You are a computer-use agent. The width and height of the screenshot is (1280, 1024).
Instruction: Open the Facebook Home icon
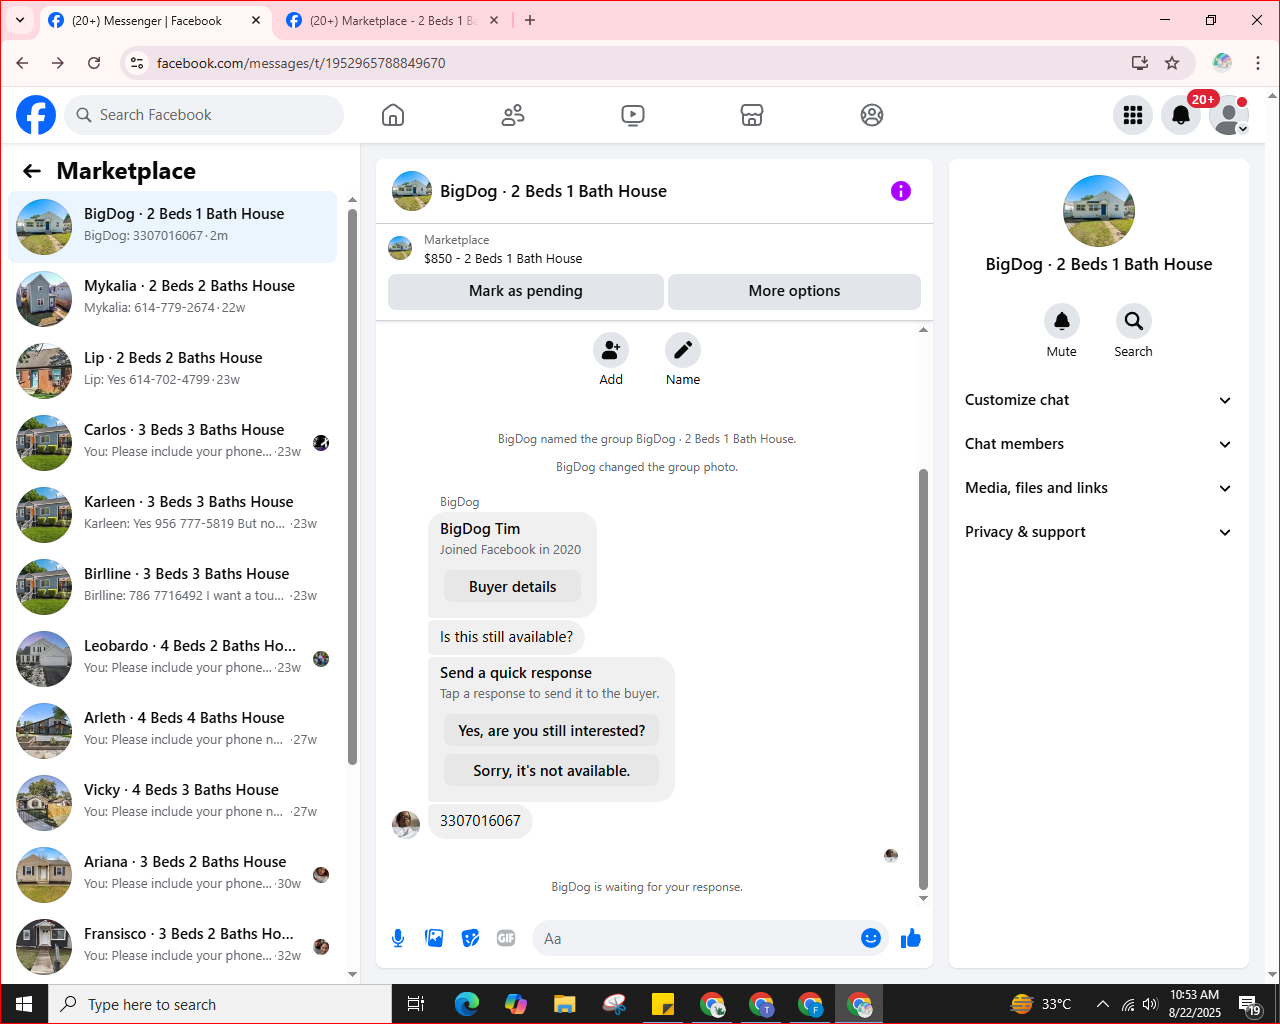pyautogui.click(x=393, y=115)
